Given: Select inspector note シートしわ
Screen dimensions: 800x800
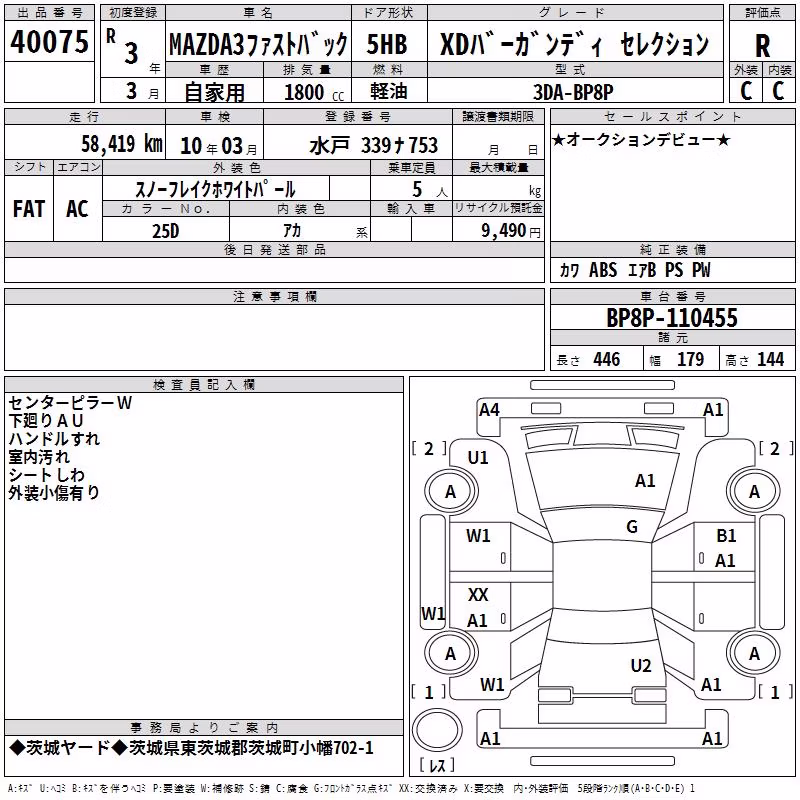Looking at the screenshot, I should 46,474.
